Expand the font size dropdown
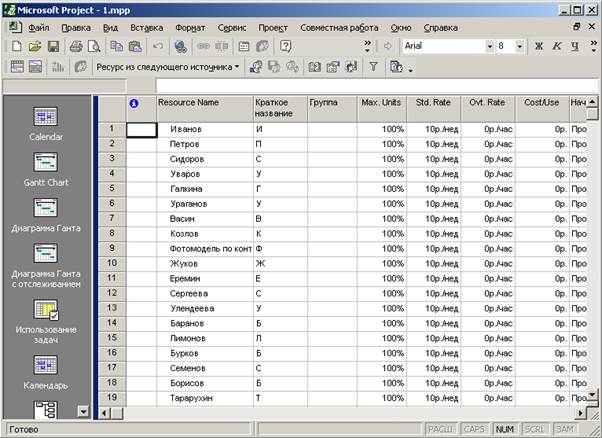 click(x=520, y=46)
